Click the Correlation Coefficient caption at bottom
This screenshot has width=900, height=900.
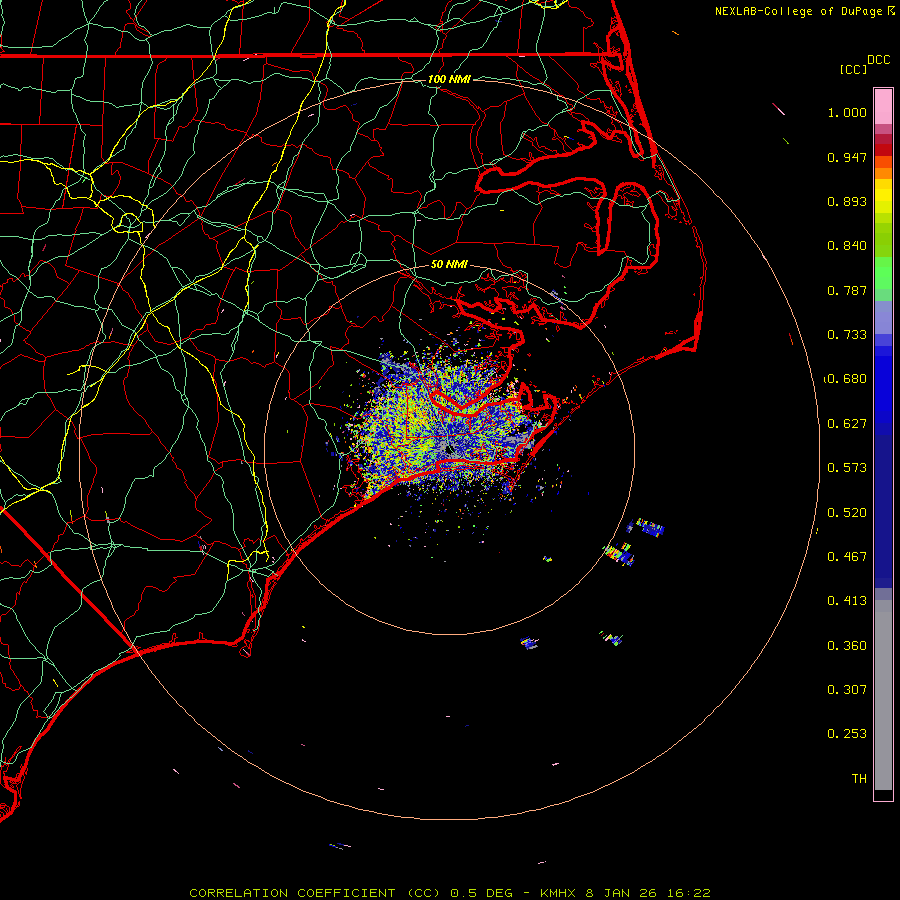(x=449, y=893)
